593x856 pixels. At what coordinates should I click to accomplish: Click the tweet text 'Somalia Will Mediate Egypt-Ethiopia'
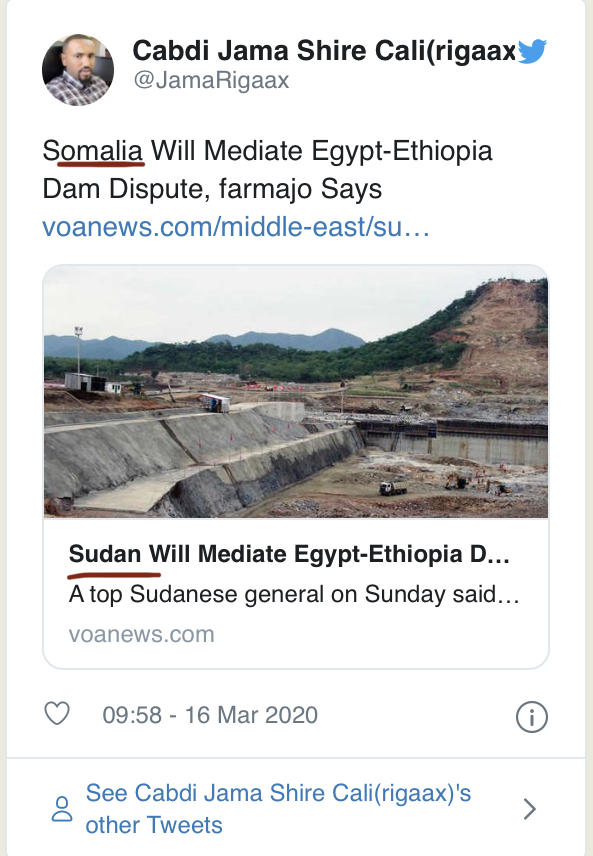268,151
